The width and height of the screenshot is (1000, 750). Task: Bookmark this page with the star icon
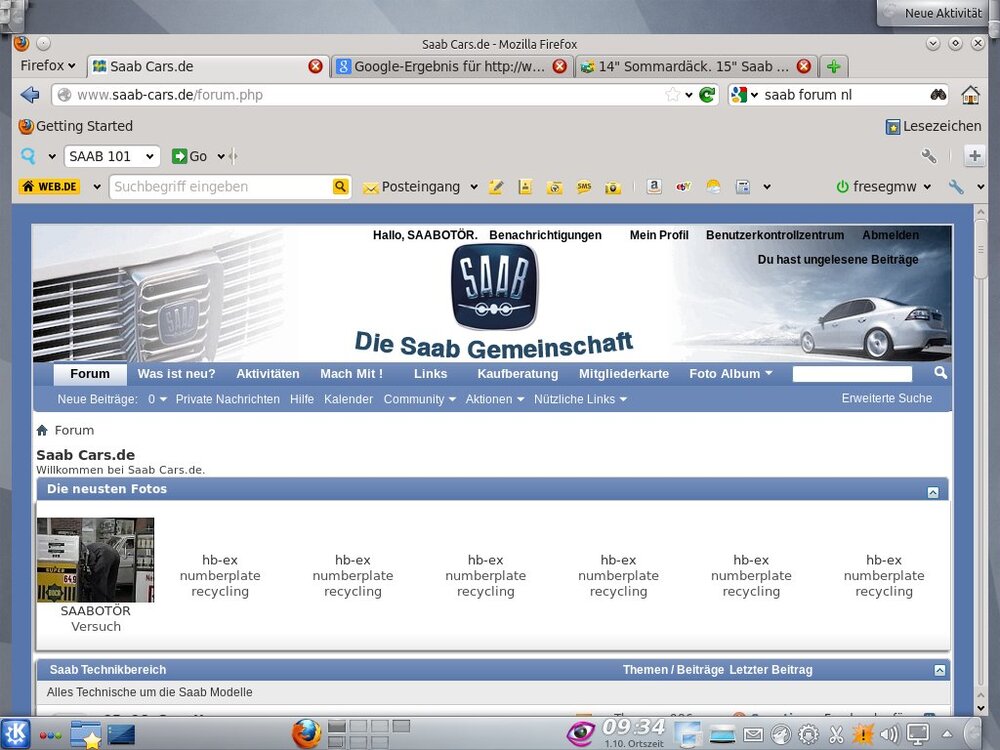(672, 95)
